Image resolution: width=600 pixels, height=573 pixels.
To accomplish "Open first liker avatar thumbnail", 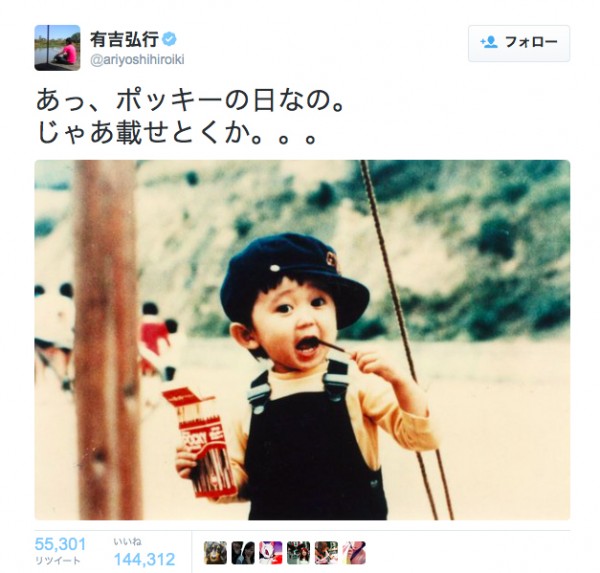I will click(x=215, y=553).
